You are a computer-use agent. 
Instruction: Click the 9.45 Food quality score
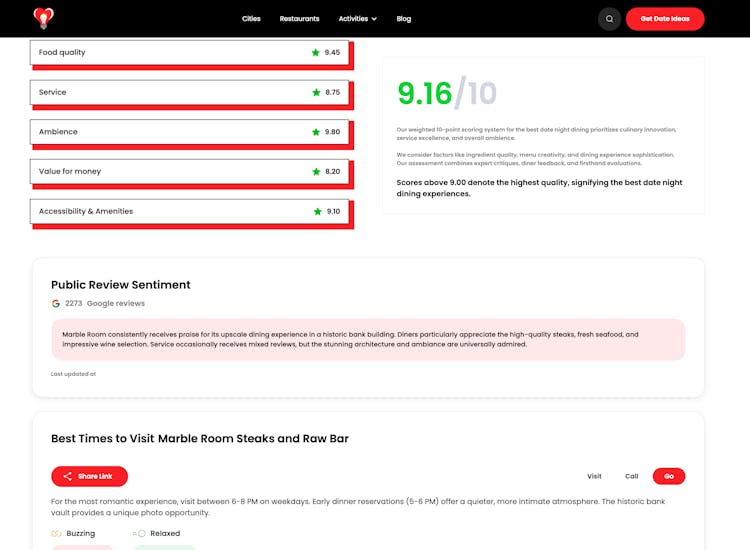(x=332, y=53)
